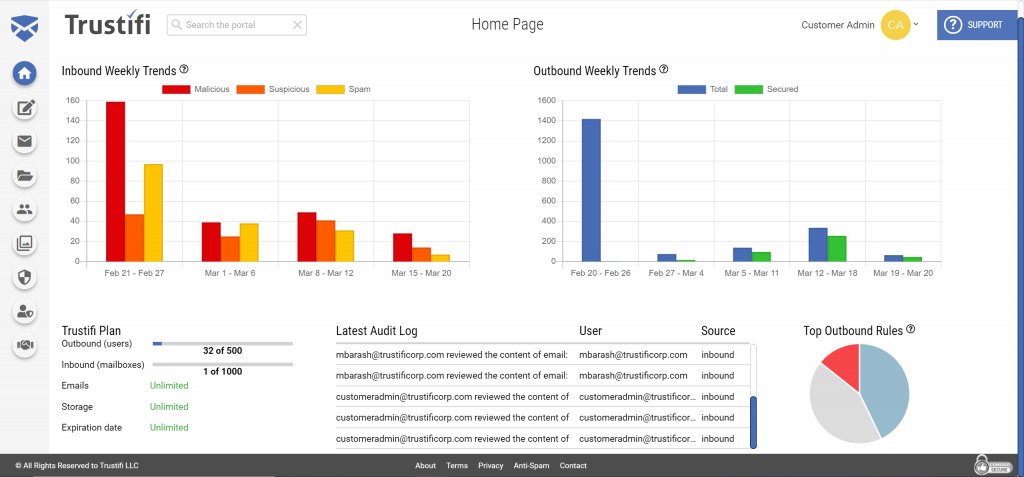Open the image gallery icon in sidebar
The width and height of the screenshot is (1024, 477).
pyautogui.click(x=25, y=244)
